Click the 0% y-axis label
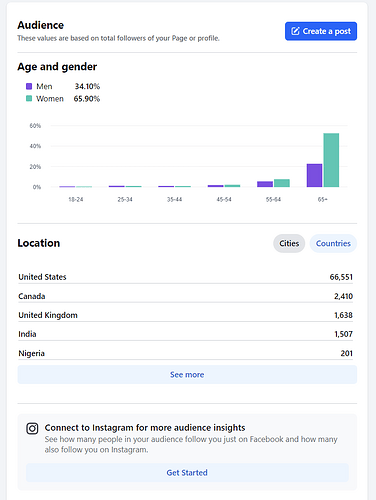This screenshot has height=500, width=376. [37, 187]
